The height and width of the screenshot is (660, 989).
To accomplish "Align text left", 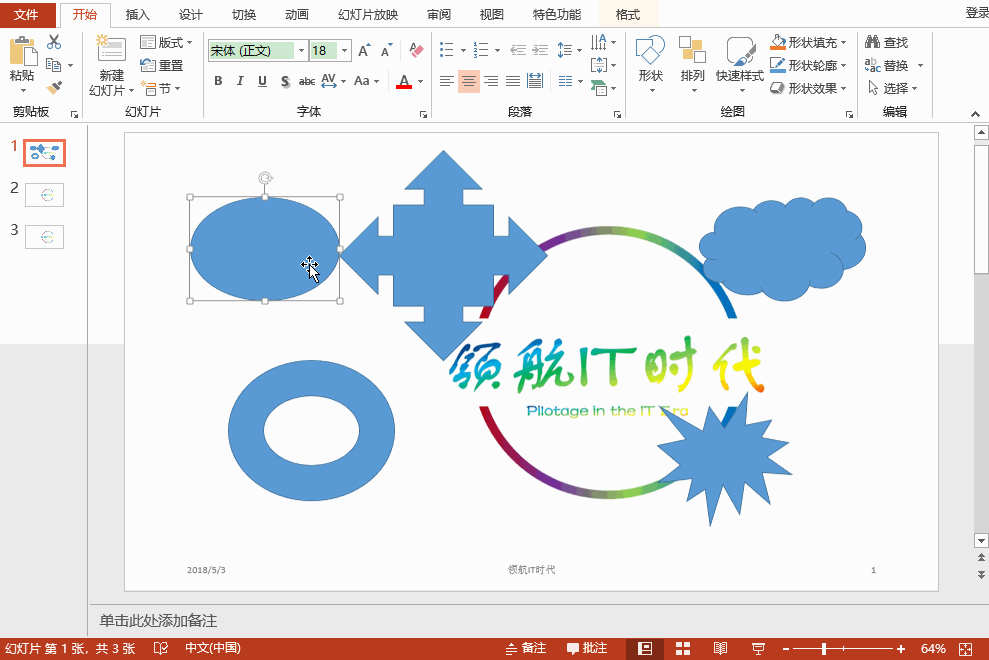I will (447, 81).
